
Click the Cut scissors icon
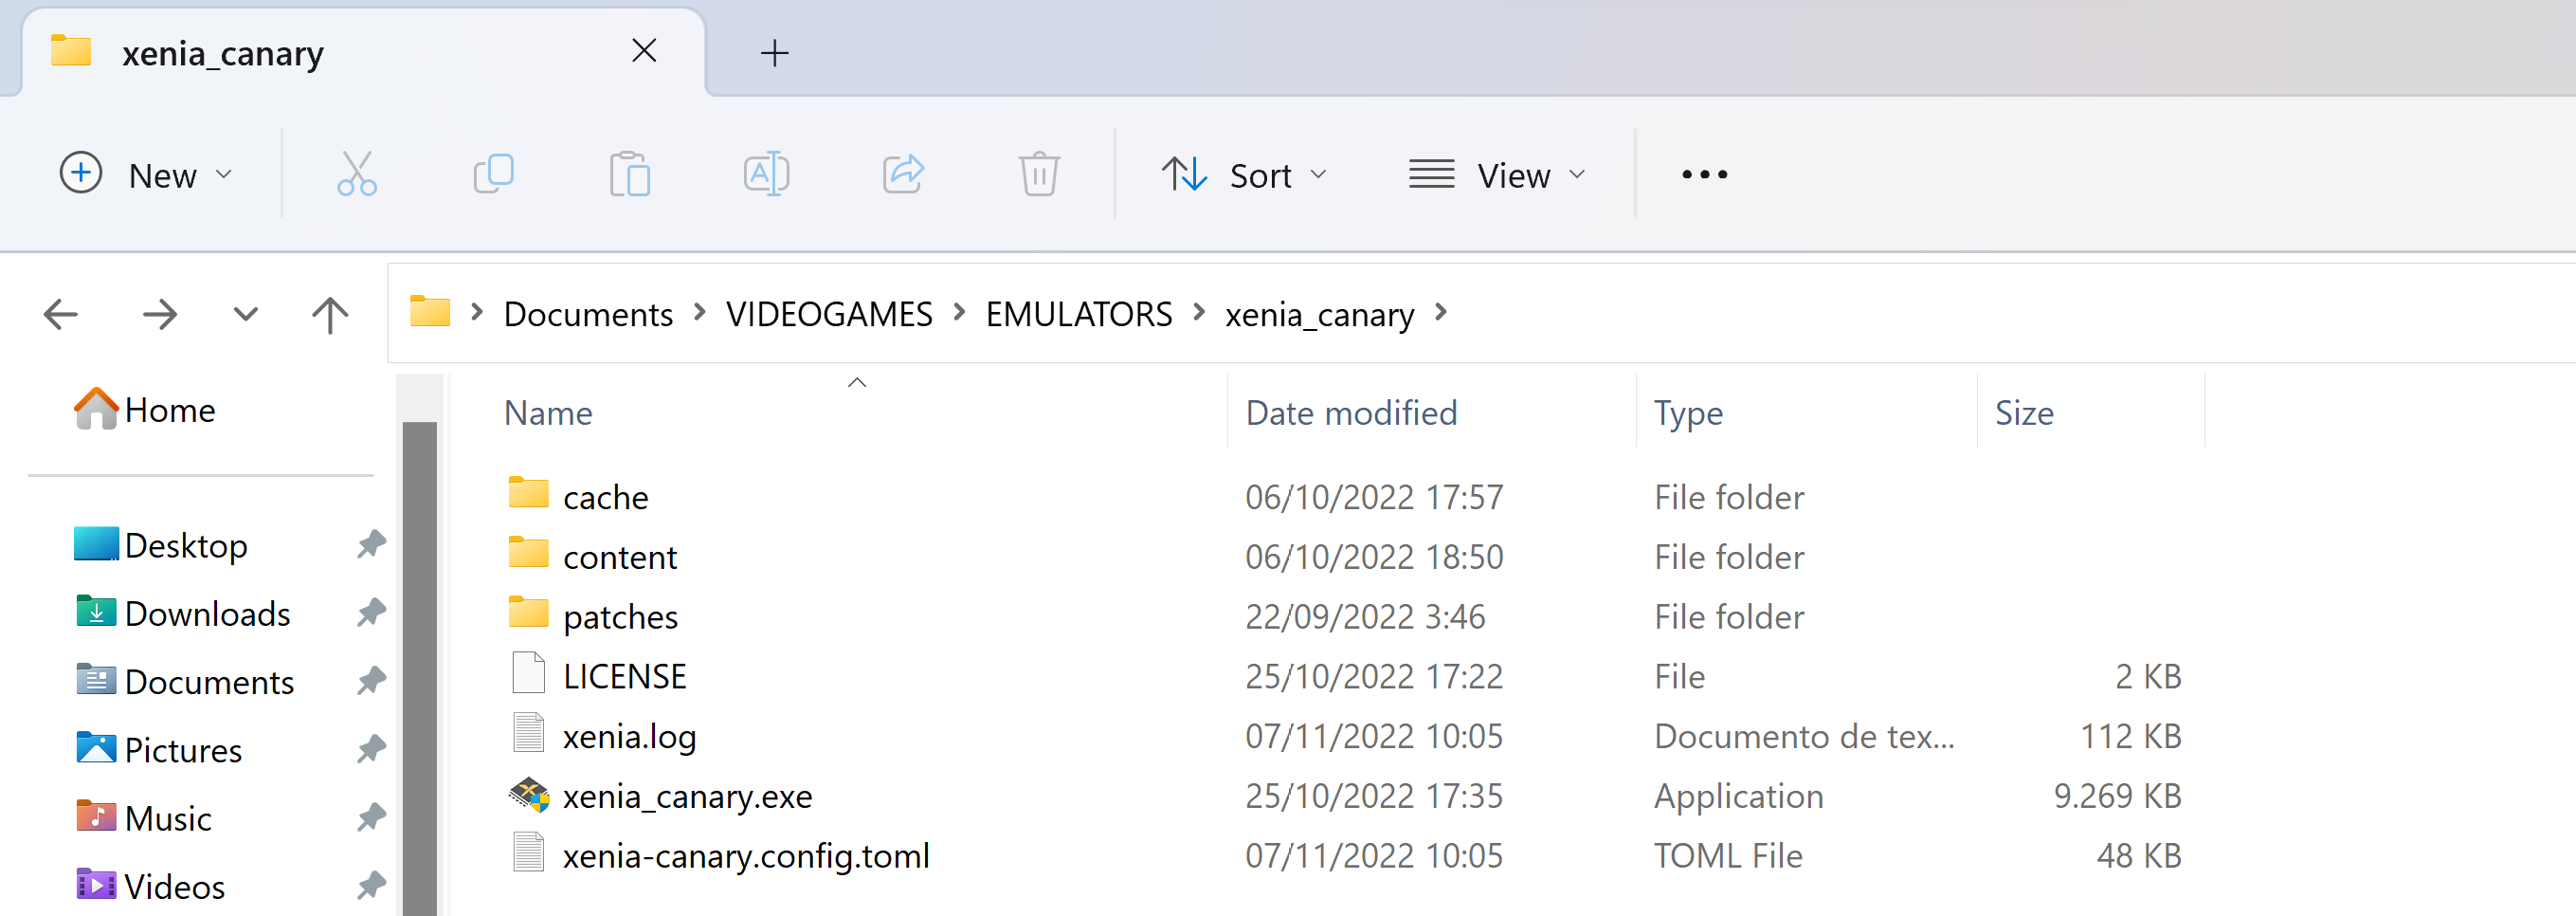tap(357, 174)
